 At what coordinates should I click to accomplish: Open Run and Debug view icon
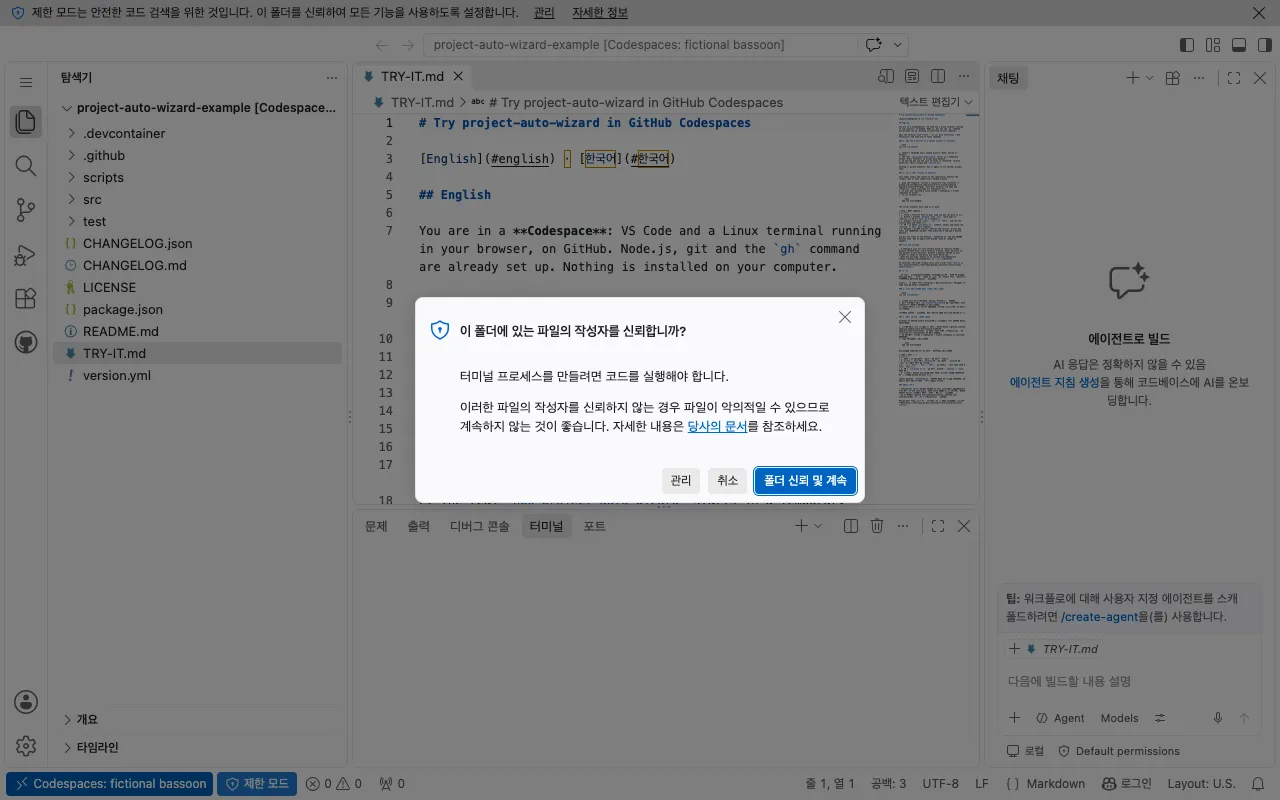pyautogui.click(x=26, y=254)
